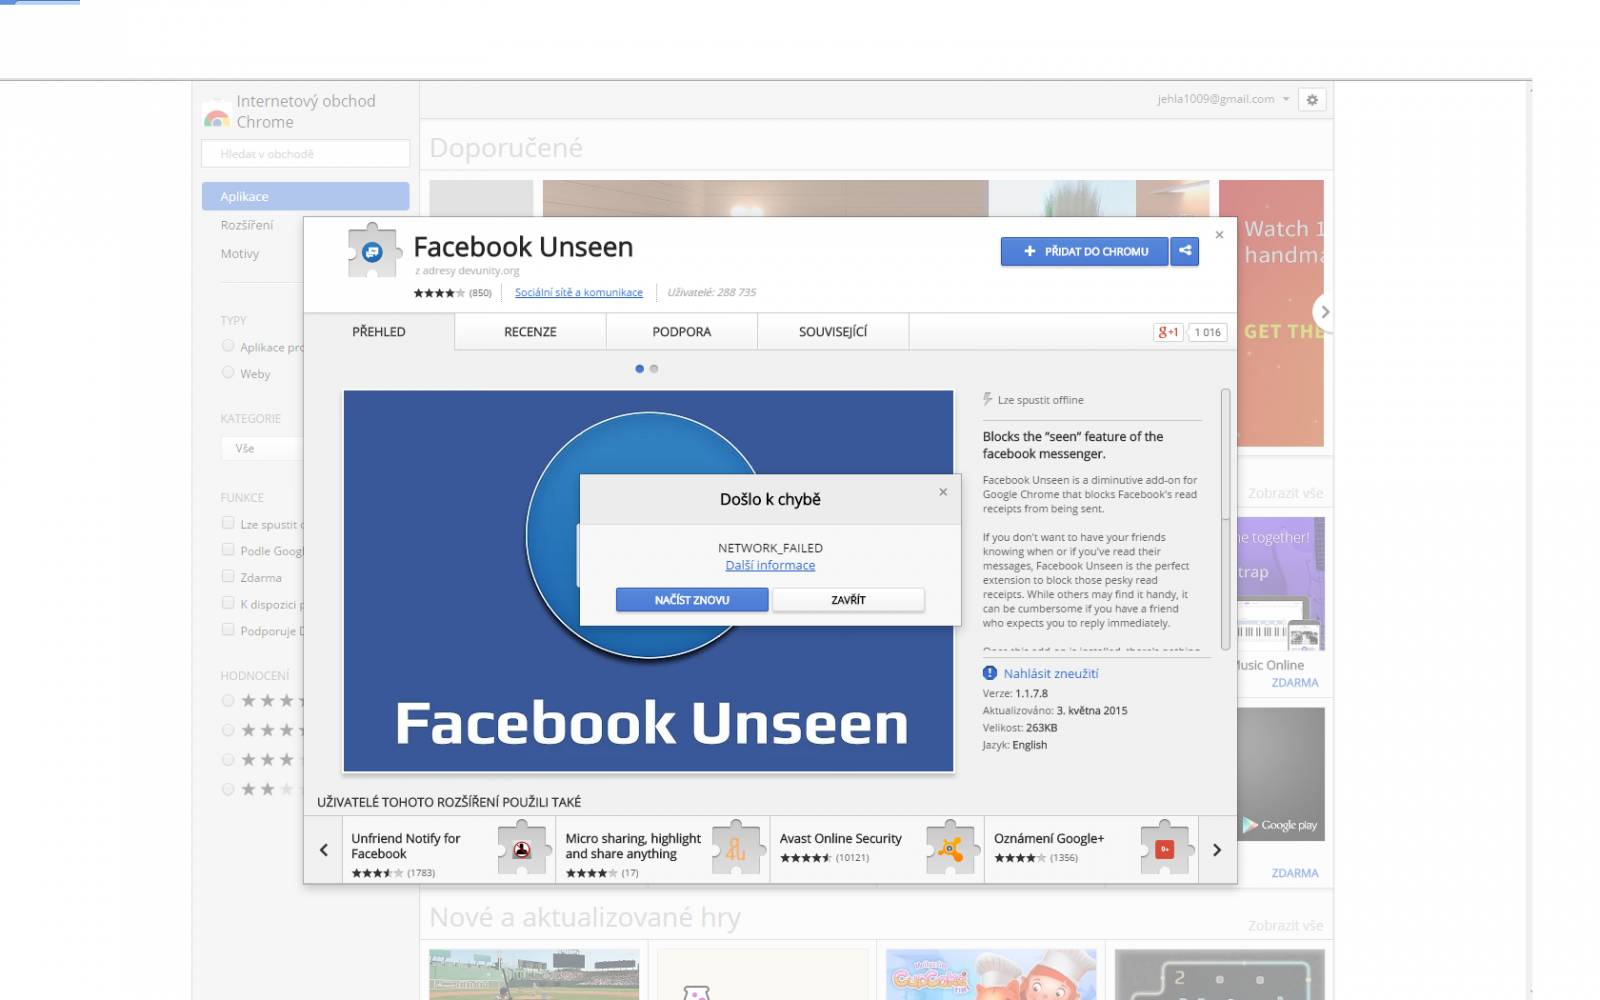Open the jehla1009@gmail.com account dropdown
The width and height of the screenshot is (1600, 1000).
coord(1223,99)
